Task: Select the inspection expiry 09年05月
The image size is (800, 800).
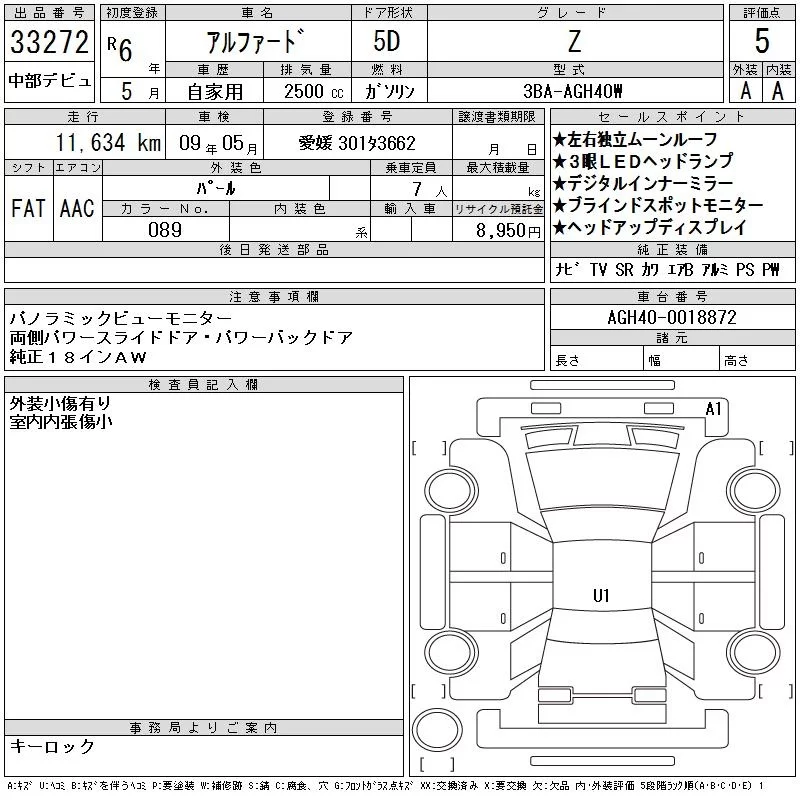Action: pos(218,144)
